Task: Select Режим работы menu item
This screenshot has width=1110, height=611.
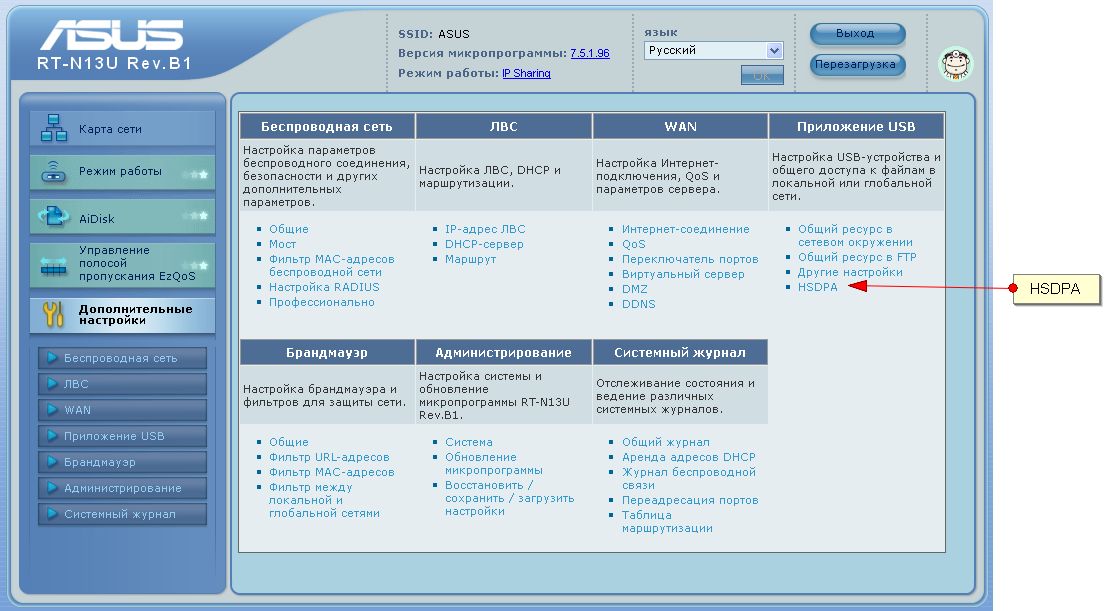Action: (122, 172)
